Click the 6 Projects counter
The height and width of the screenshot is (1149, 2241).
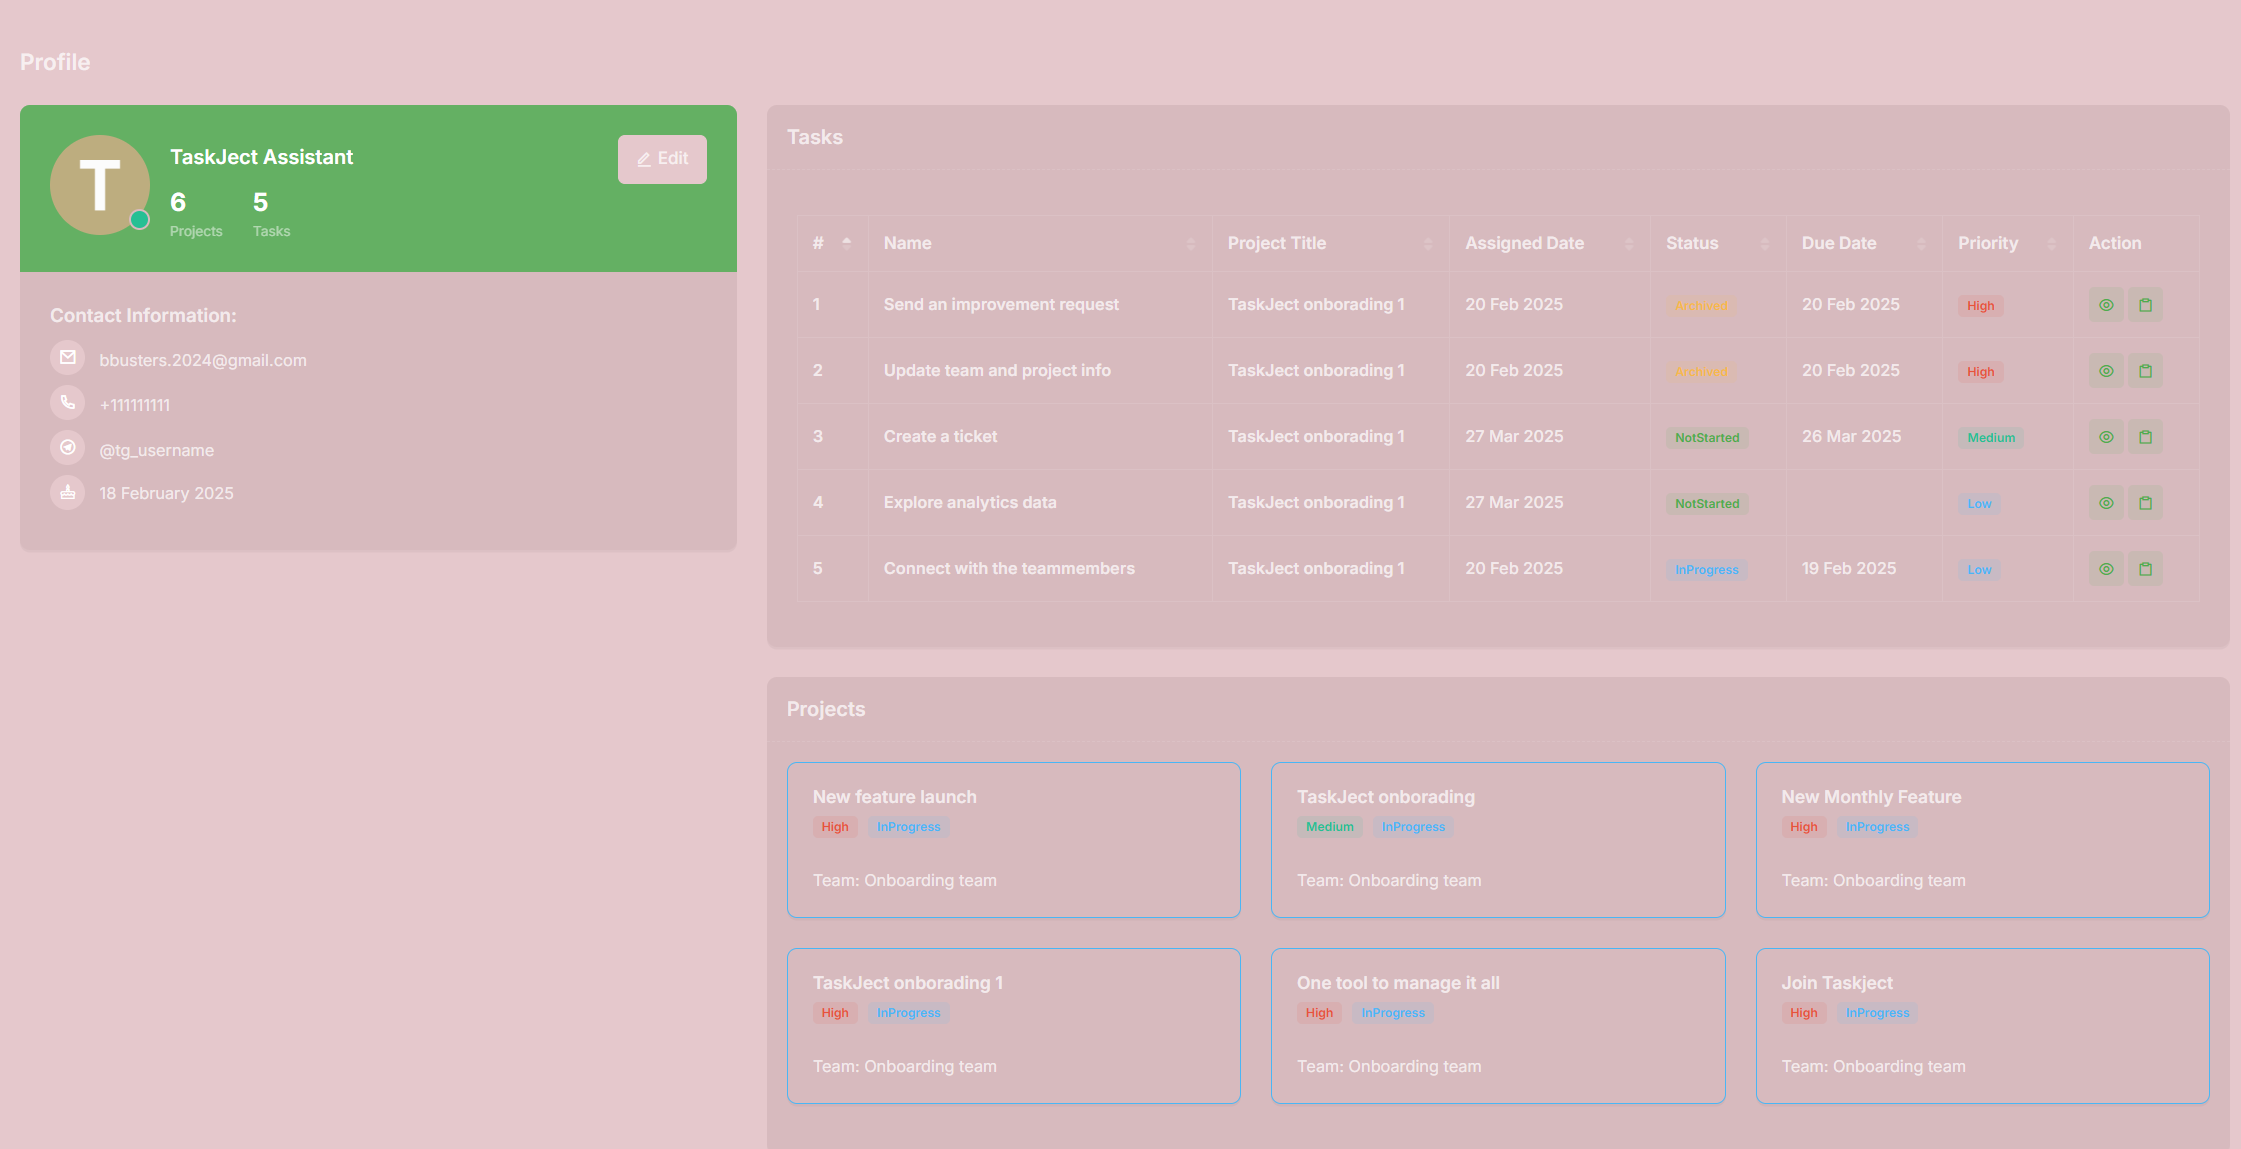click(x=196, y=215)
